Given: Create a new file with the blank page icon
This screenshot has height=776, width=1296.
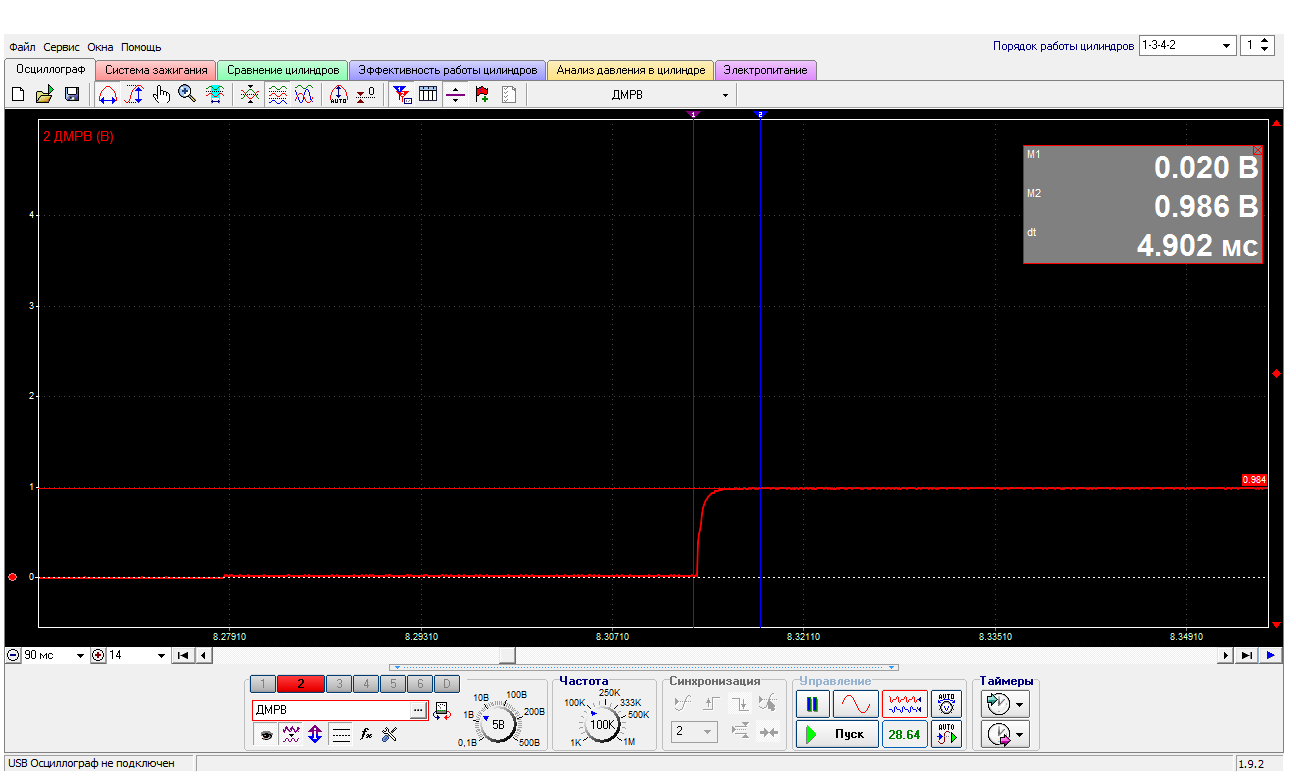Looking at the screenshot, I should (17, 94).
